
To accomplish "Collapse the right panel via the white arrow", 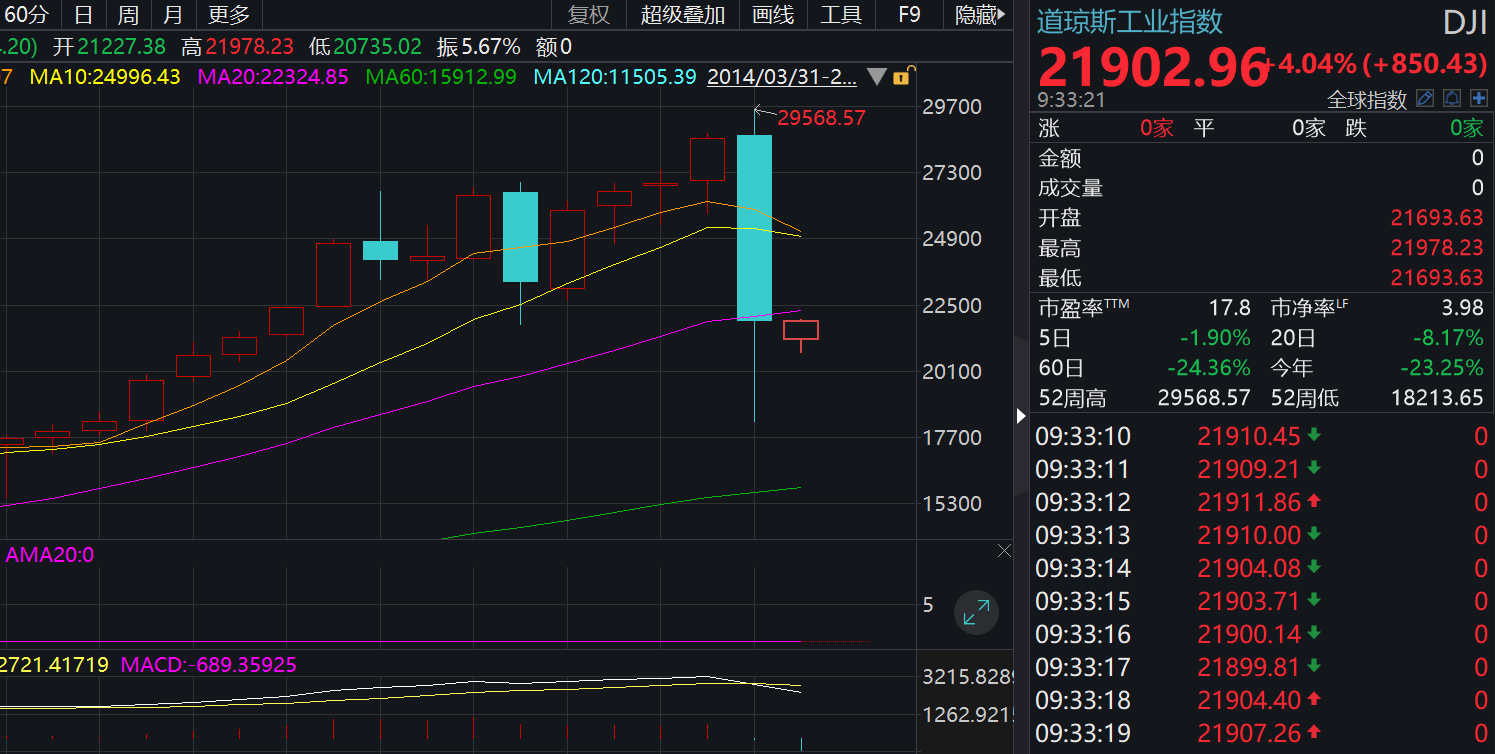I will pos(1021,415).
